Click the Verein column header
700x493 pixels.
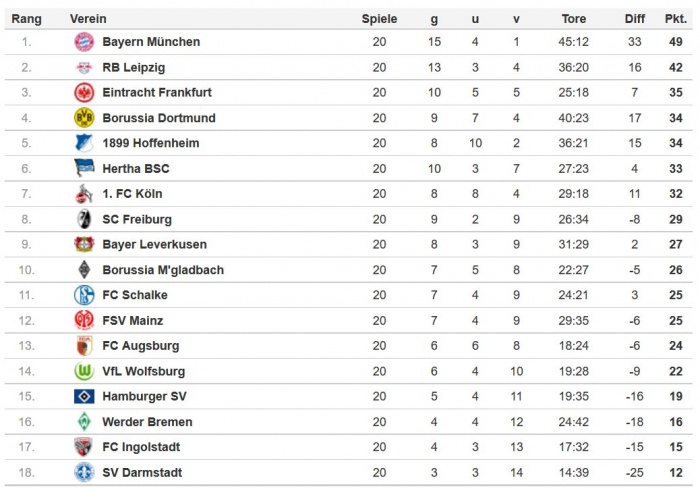click(x=88, y=19)
